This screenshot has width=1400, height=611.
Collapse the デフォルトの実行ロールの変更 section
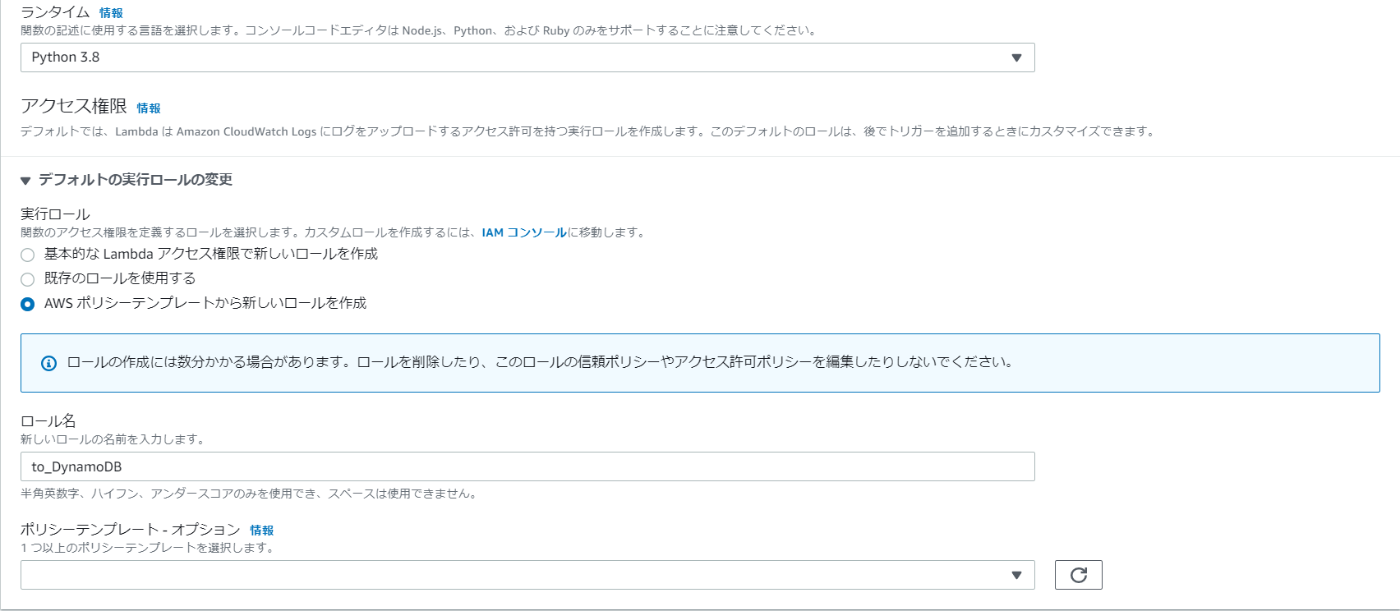[127, 180]
